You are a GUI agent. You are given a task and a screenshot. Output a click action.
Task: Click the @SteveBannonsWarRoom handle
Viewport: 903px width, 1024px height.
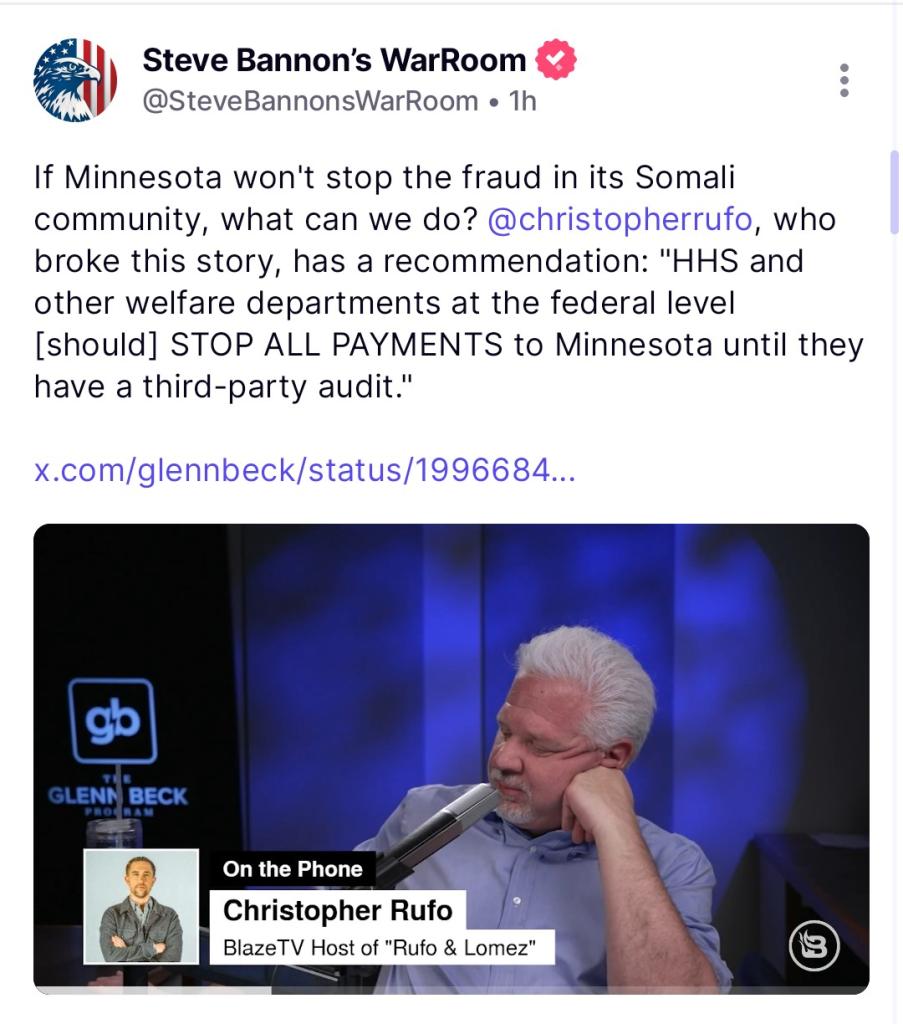(310, 101)
